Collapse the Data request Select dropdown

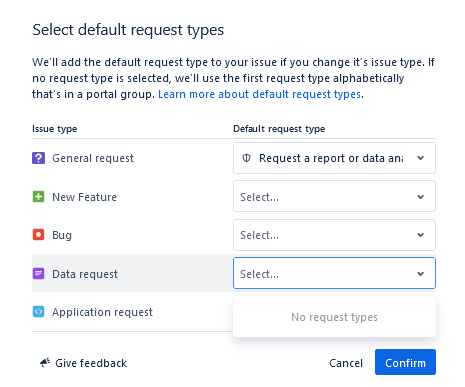click(334, 273)
